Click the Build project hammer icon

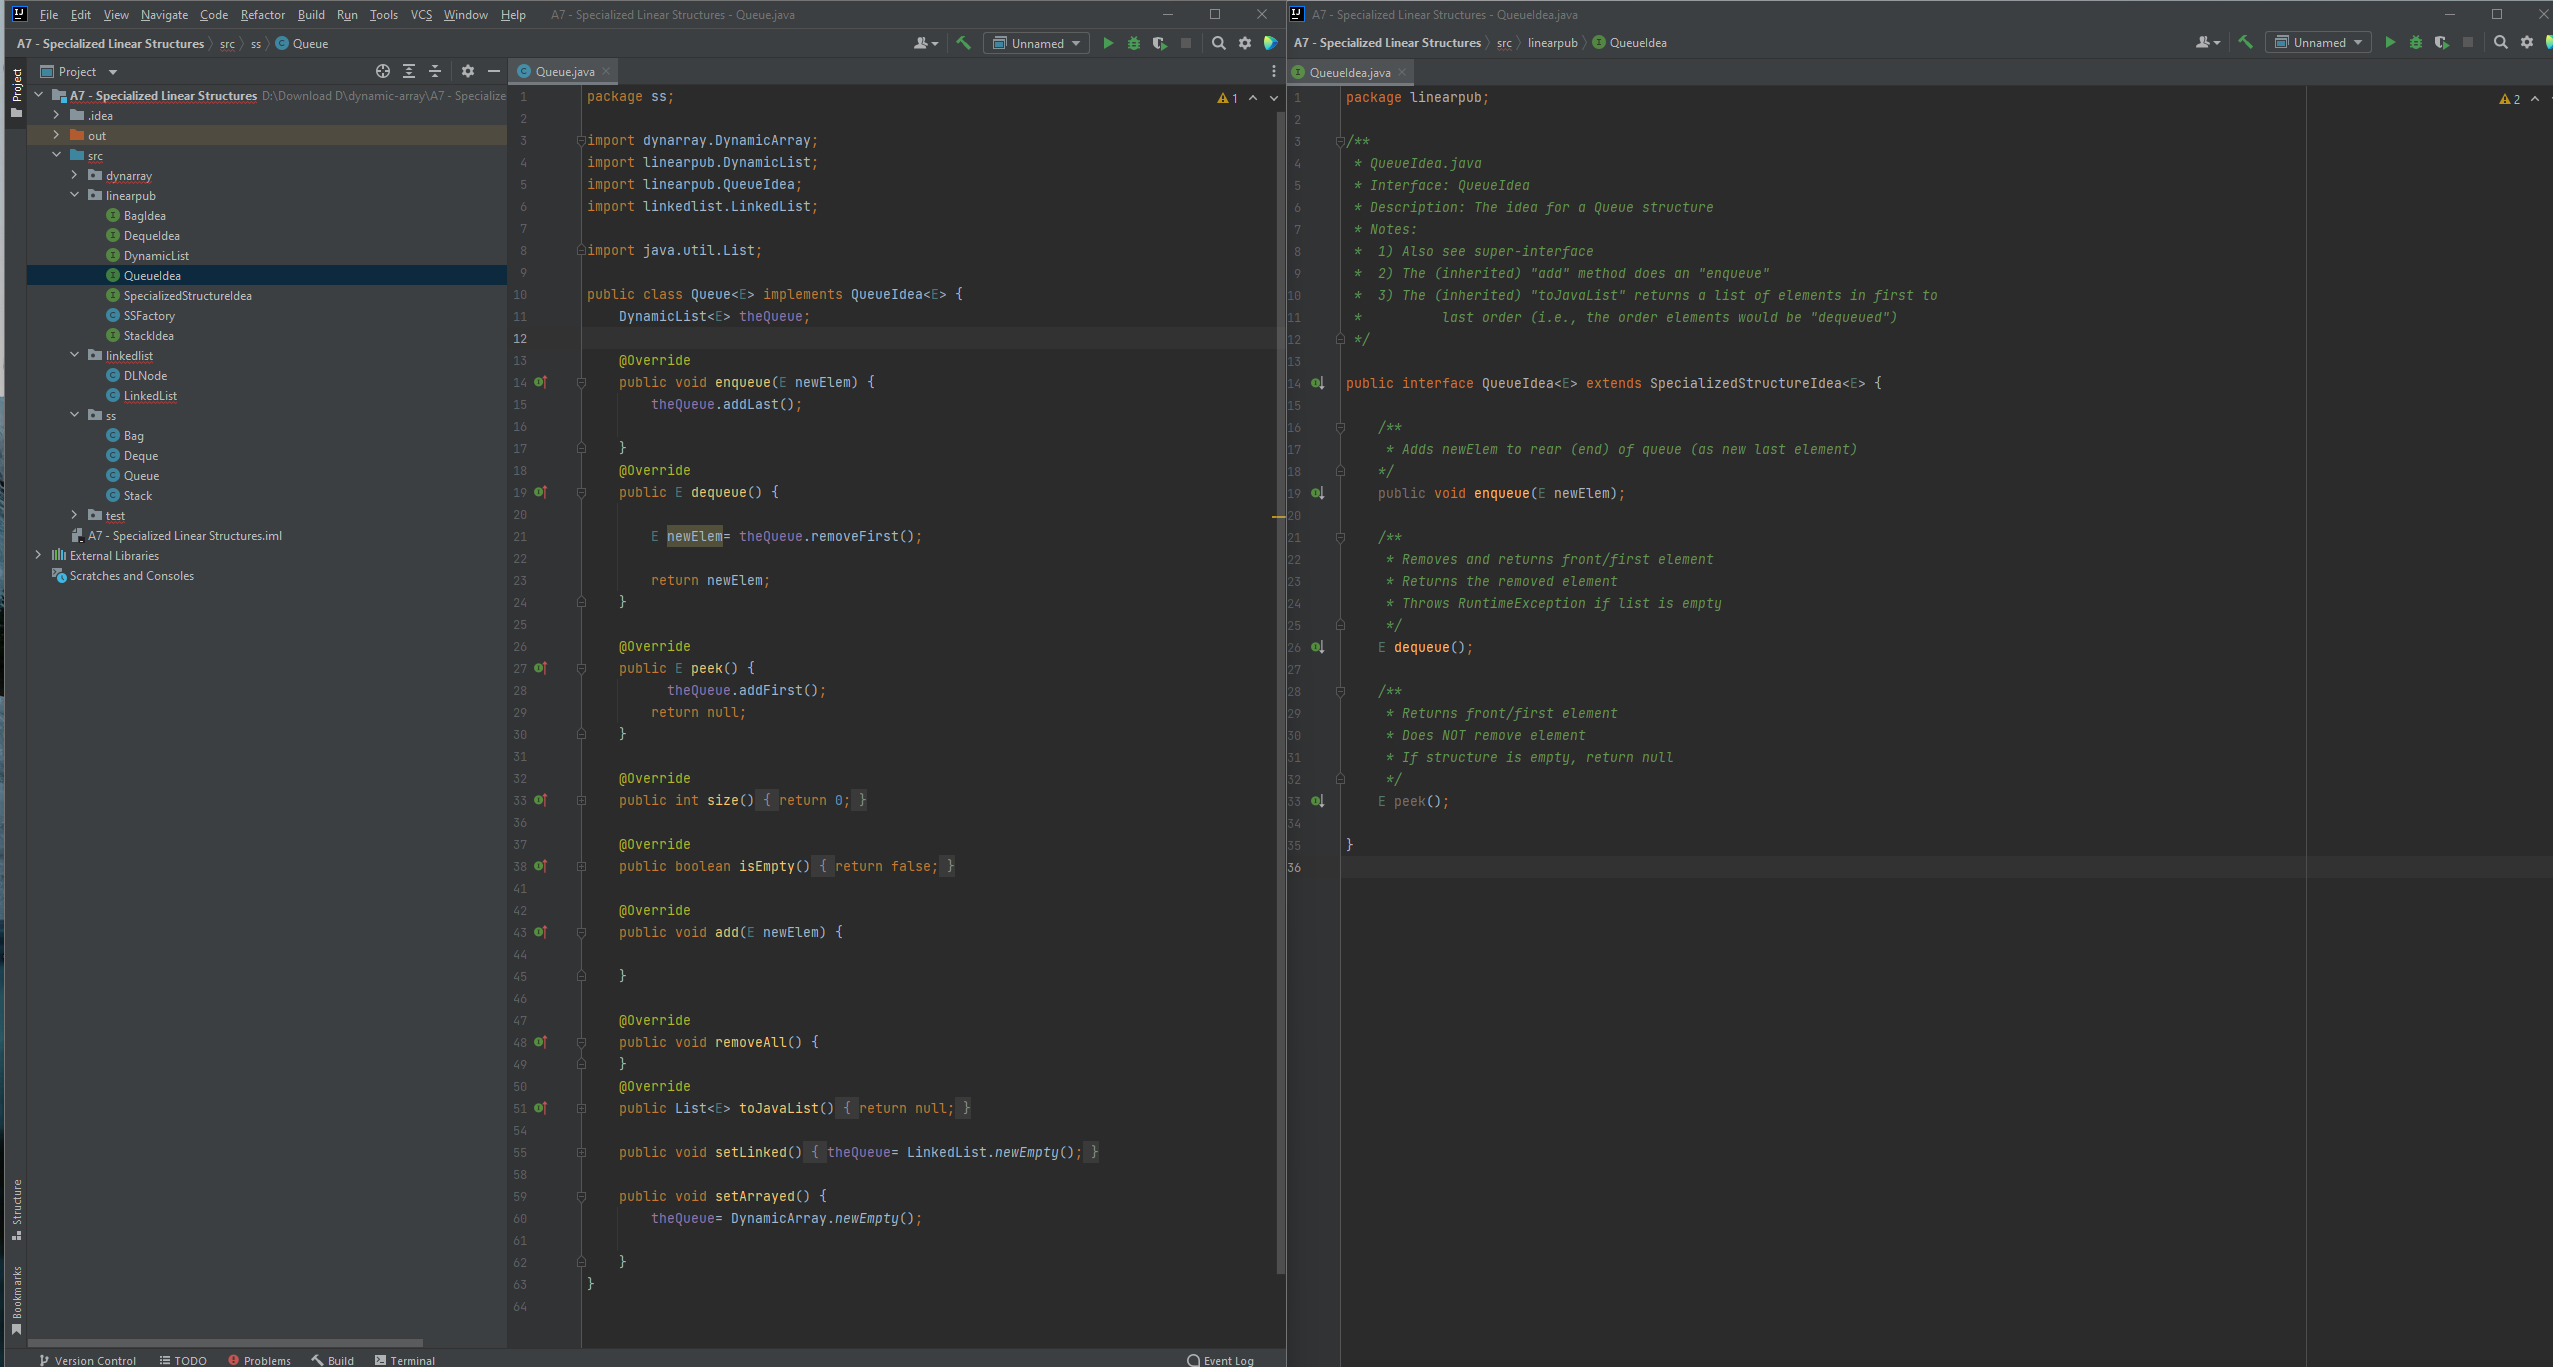pos(963,43)
